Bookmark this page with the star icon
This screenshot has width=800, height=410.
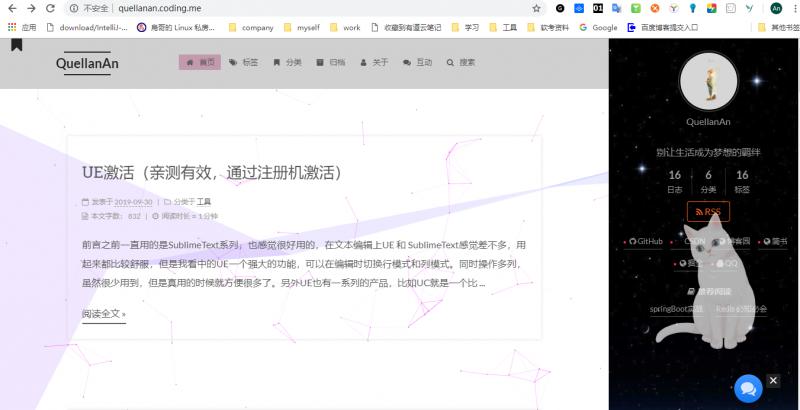click(536, 8)
